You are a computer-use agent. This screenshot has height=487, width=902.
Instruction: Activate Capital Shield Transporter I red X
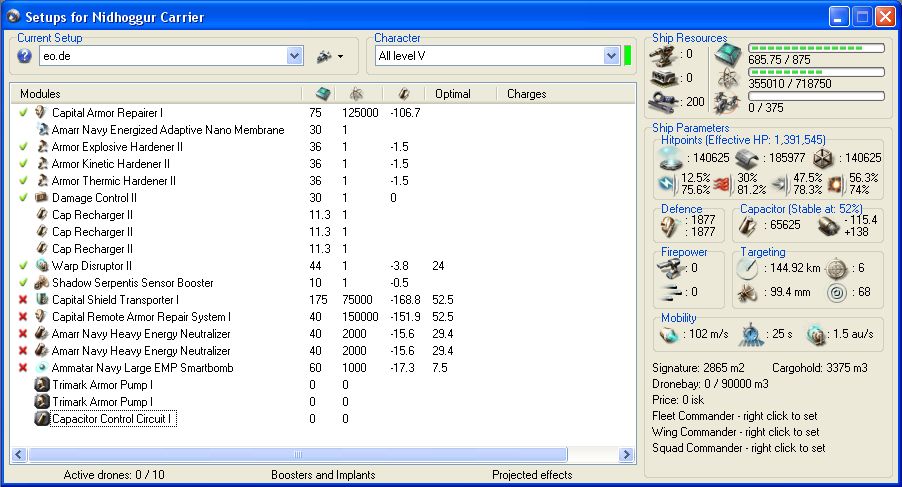pyautogui.click(x=23, y=300)
